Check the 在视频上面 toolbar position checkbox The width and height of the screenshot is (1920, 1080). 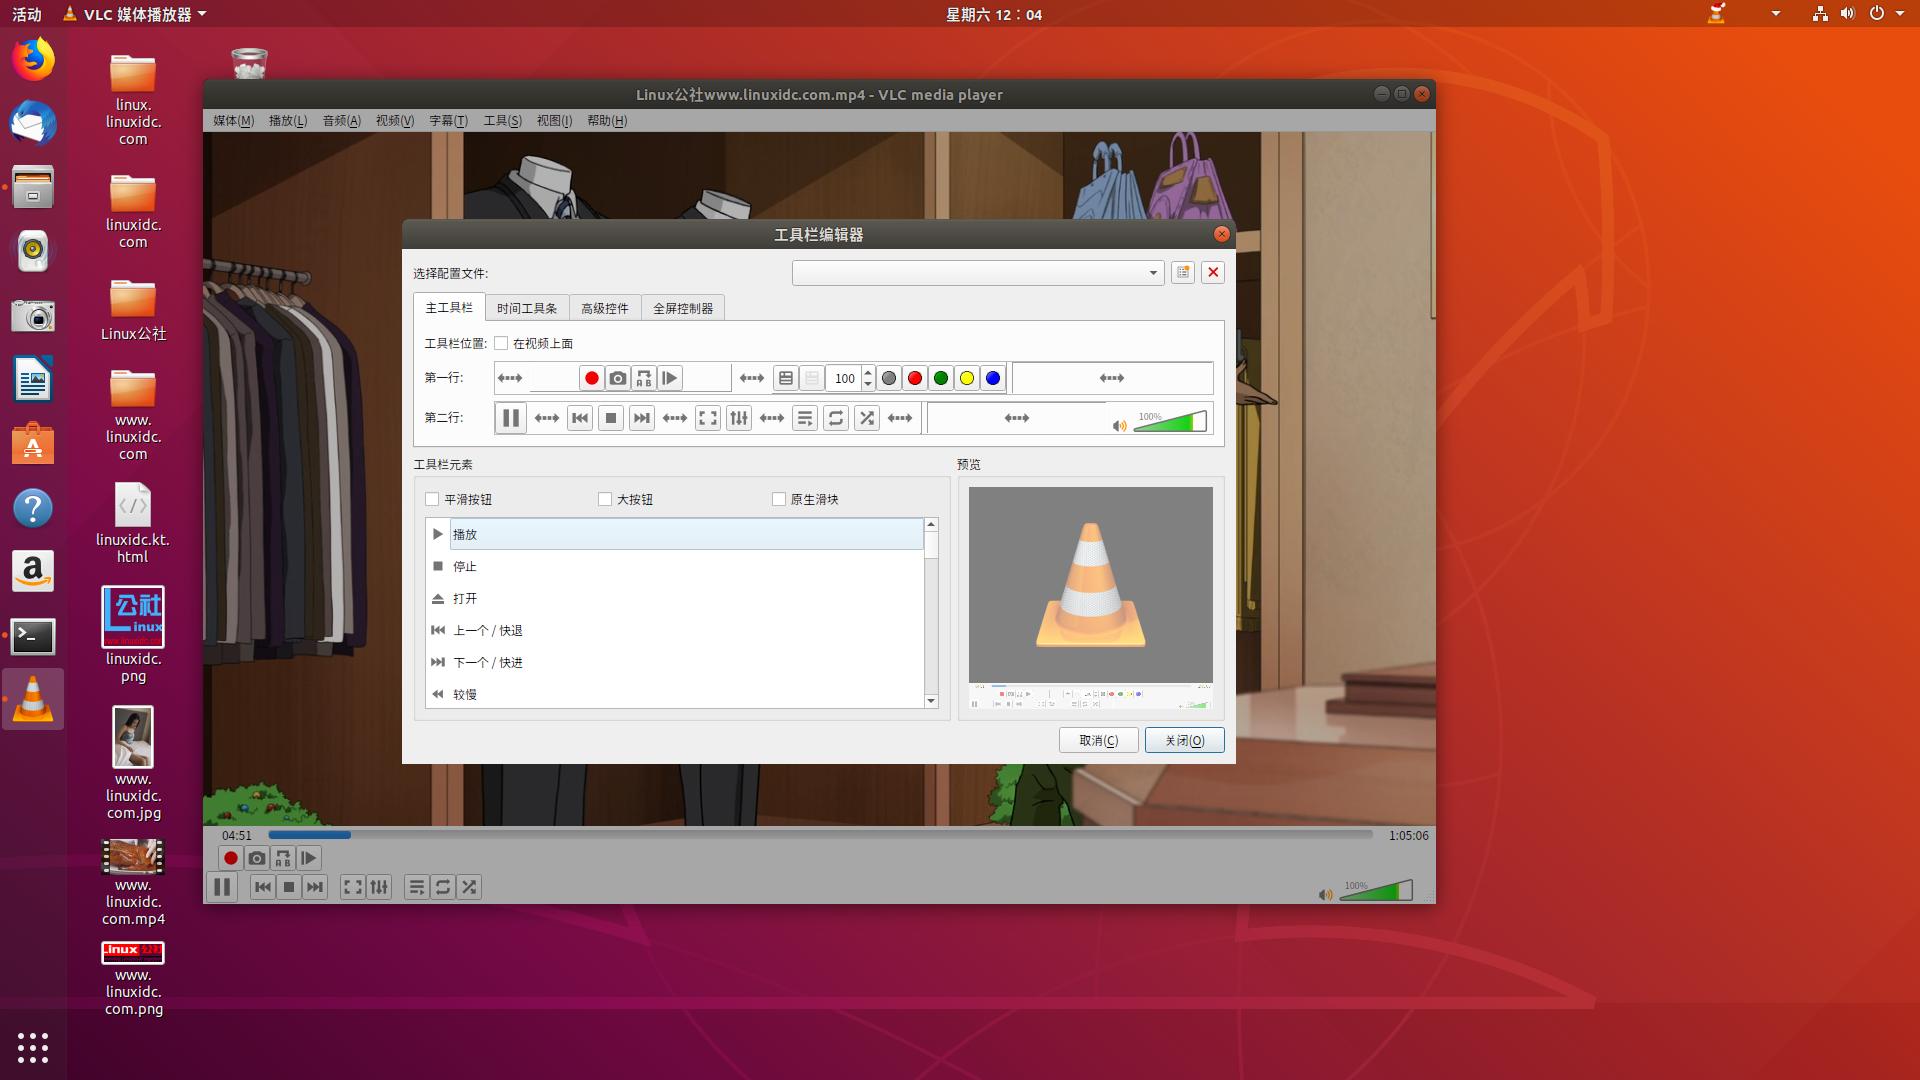coord(502,342)
